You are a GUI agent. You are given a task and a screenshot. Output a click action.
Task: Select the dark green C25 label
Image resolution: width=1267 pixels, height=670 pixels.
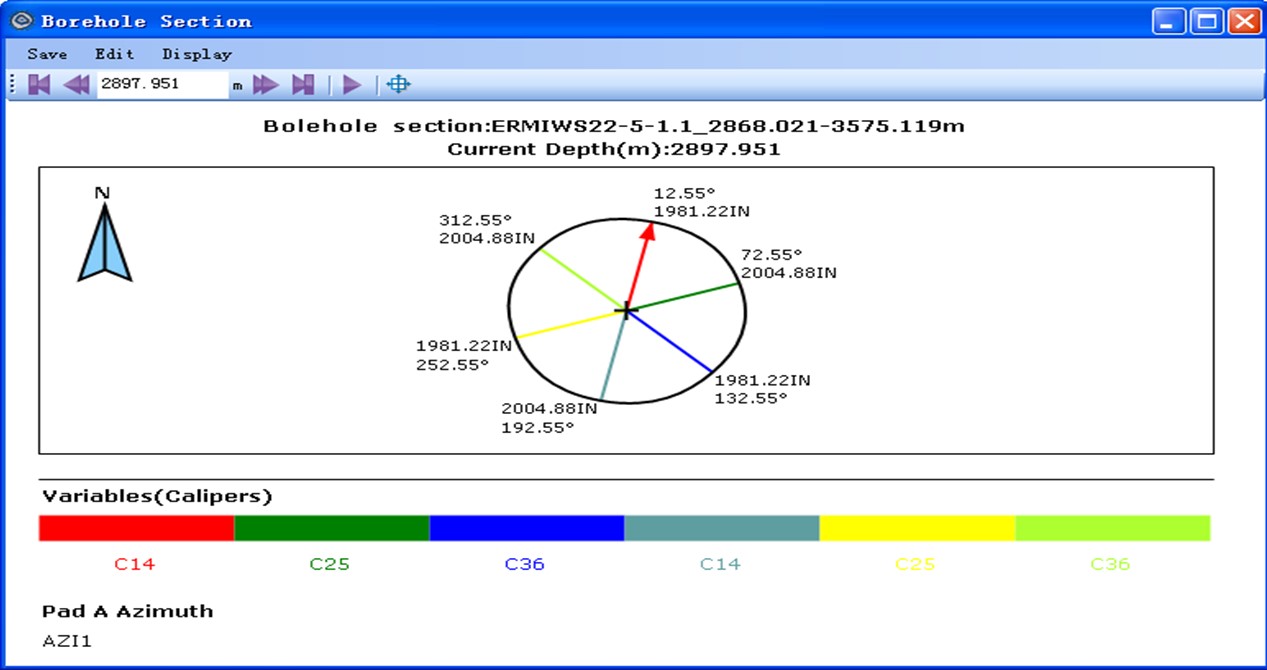pos(329,564)
